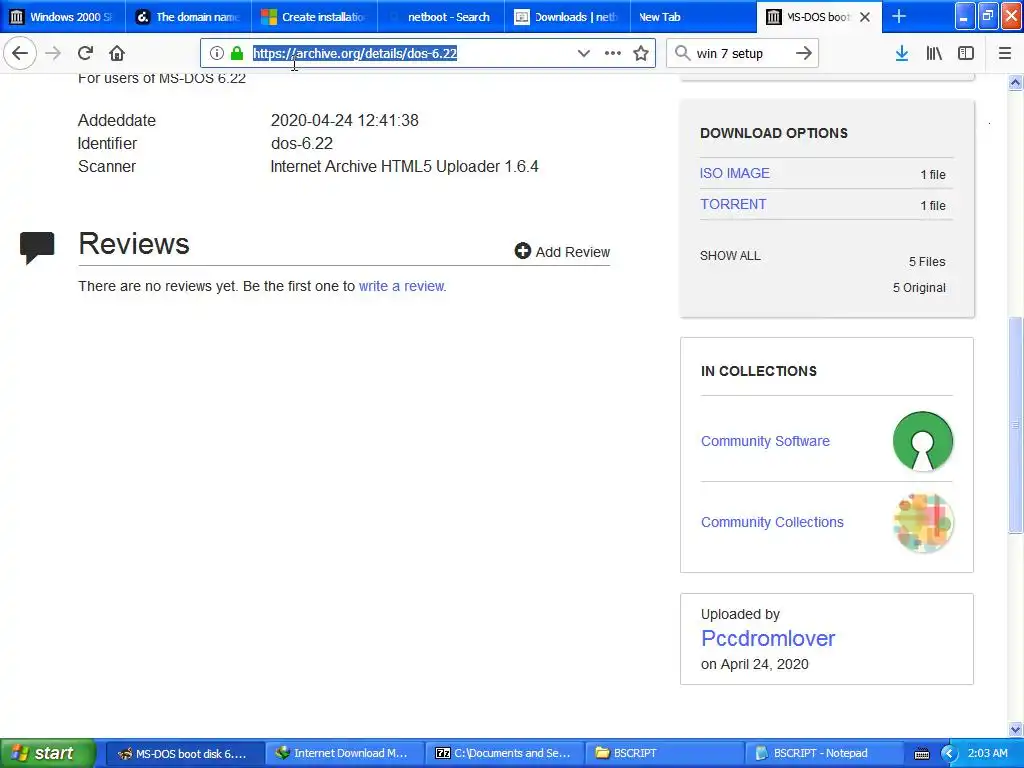The height and width of the screenshot is (768, 1024).
Task: Click the page scrollbar down arrow
Action: tap(1015, 729)
